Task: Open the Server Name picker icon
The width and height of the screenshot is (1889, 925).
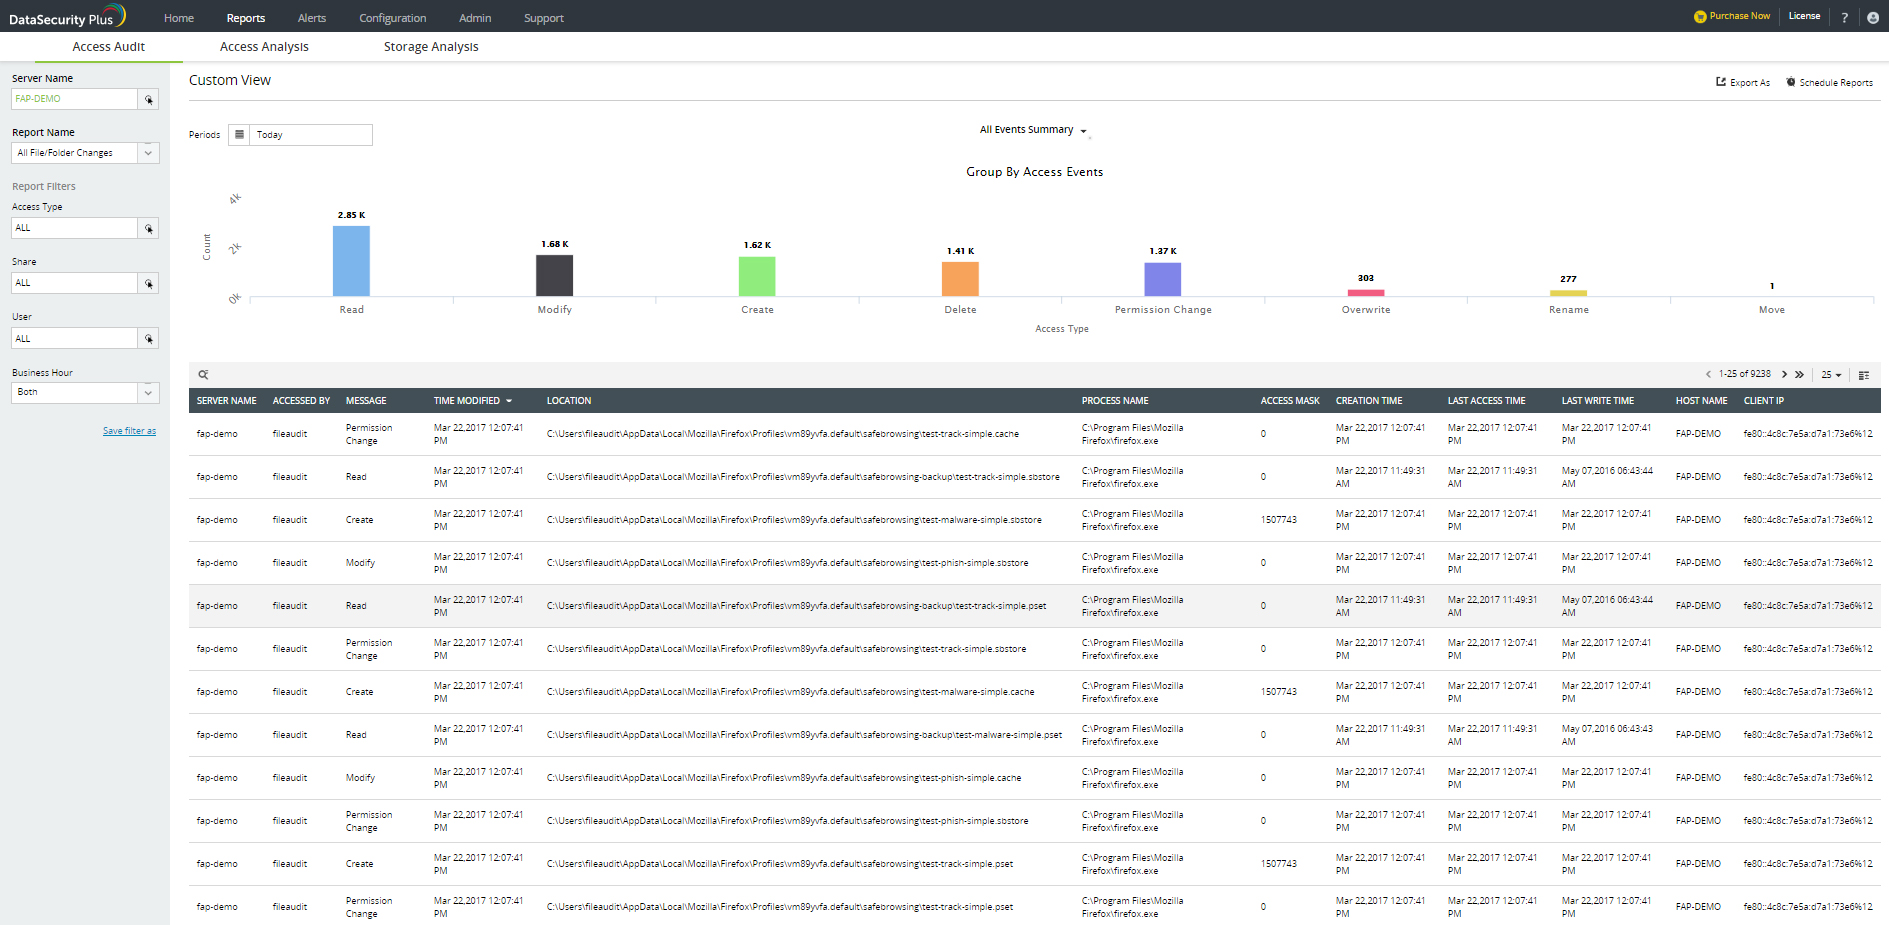Action: (149, 99)
